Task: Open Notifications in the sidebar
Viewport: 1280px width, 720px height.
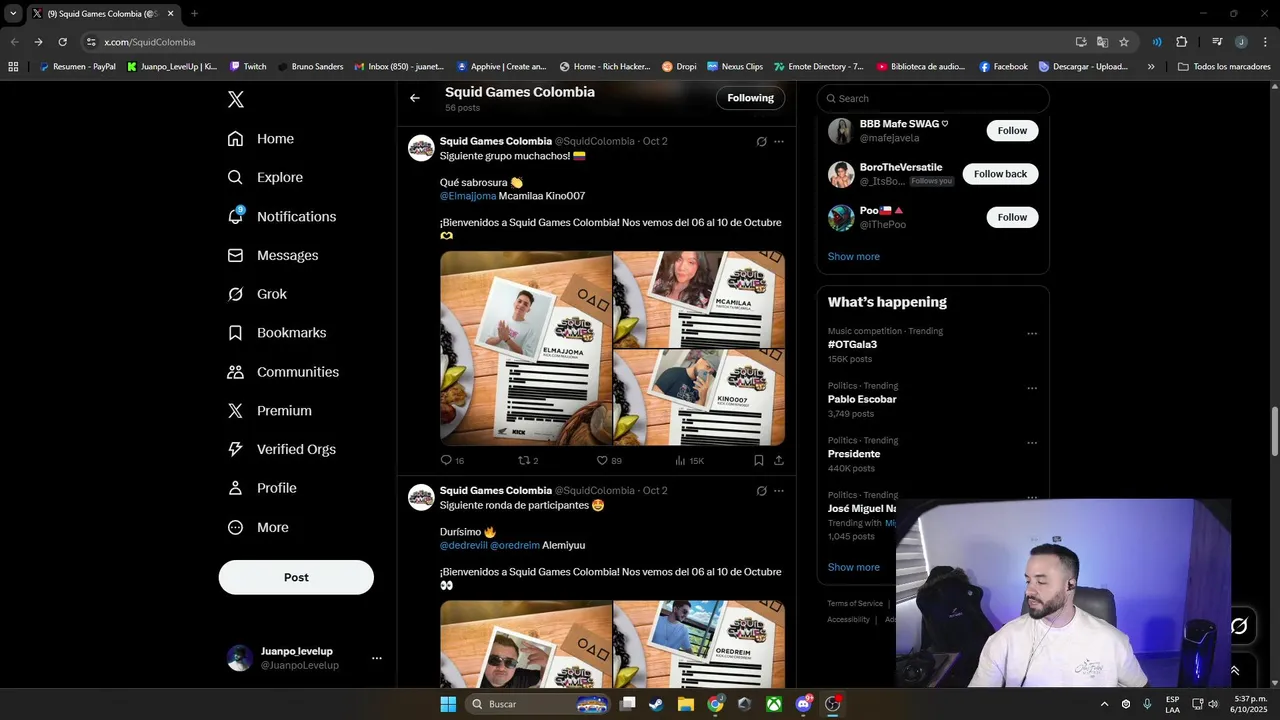Action: tap(282, 216)
